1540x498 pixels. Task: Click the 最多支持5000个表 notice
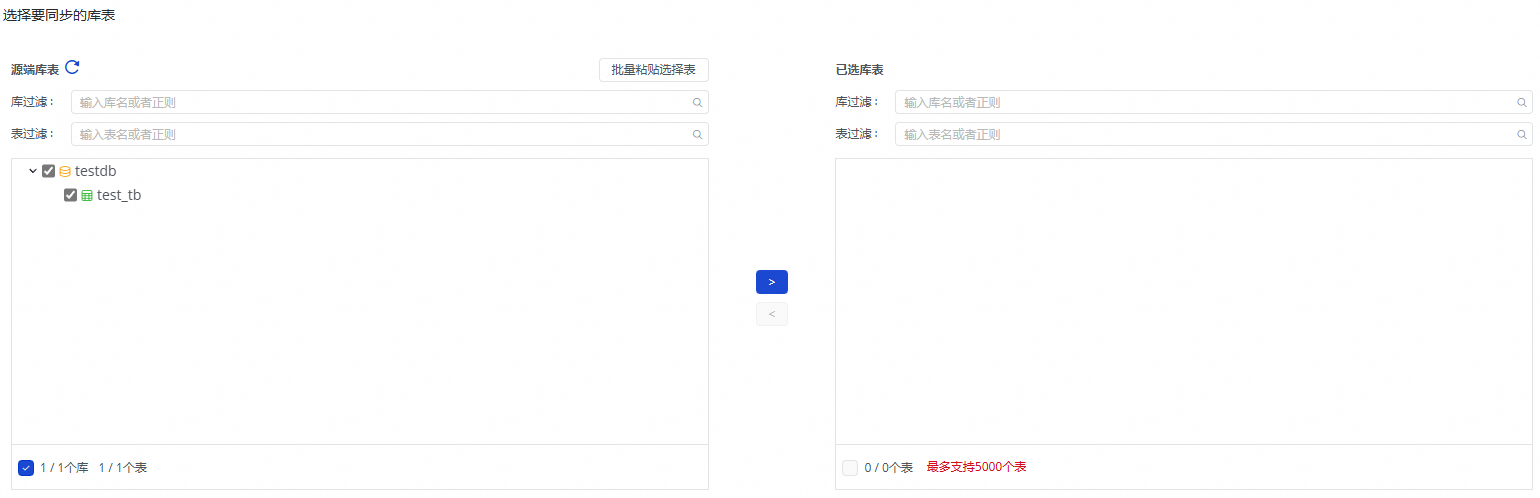(976, 467)
